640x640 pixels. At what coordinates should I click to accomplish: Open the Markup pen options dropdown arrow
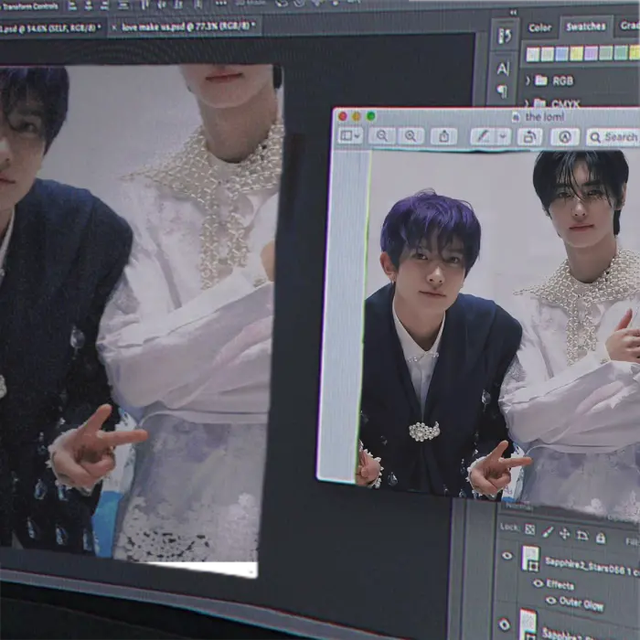click(503, 136)
